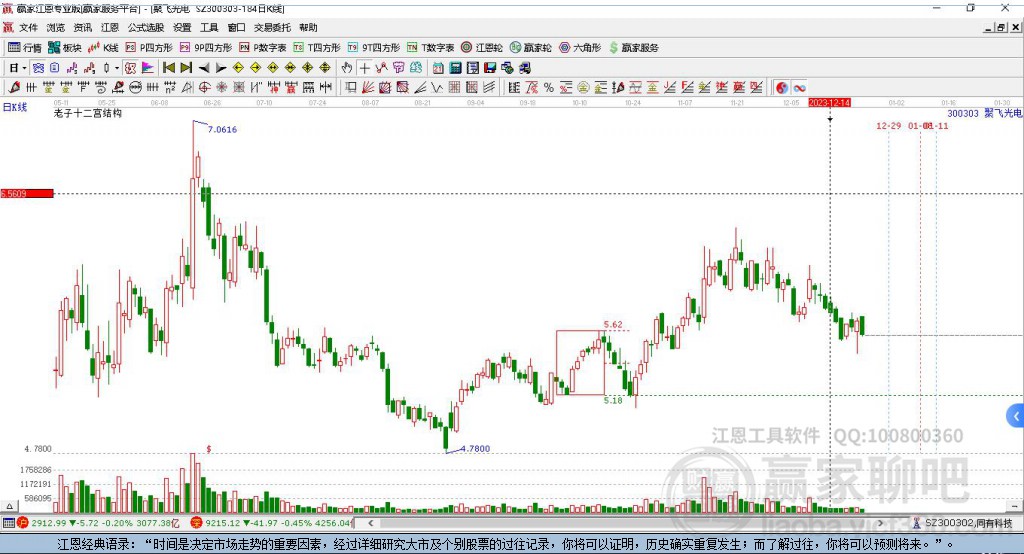Jump to first bar with green skip-back icon
Viewport: 1024px width, 554px height.
[x=168, y=68]
